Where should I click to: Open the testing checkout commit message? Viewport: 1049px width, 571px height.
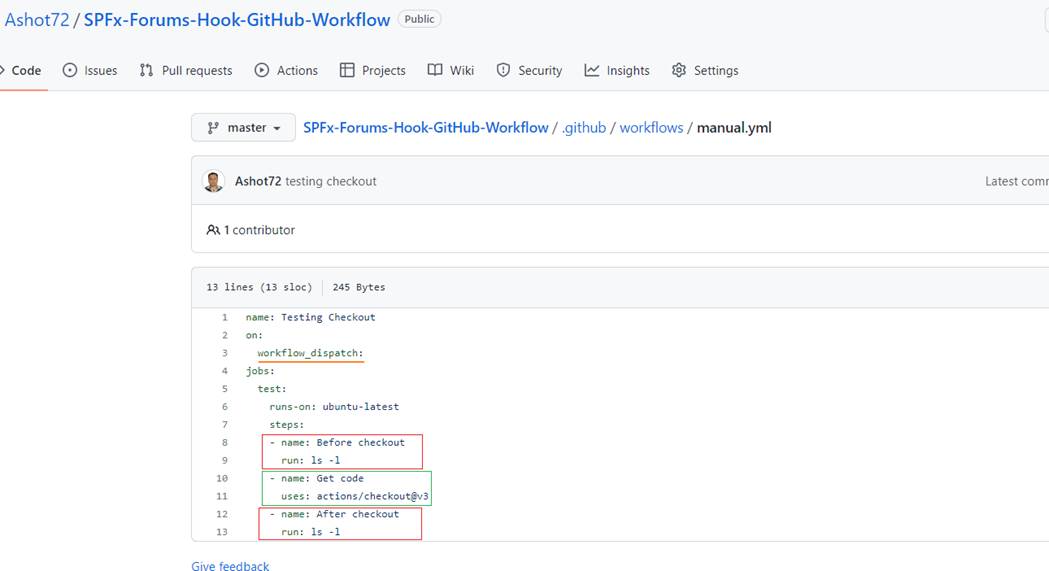click(330, 181)
